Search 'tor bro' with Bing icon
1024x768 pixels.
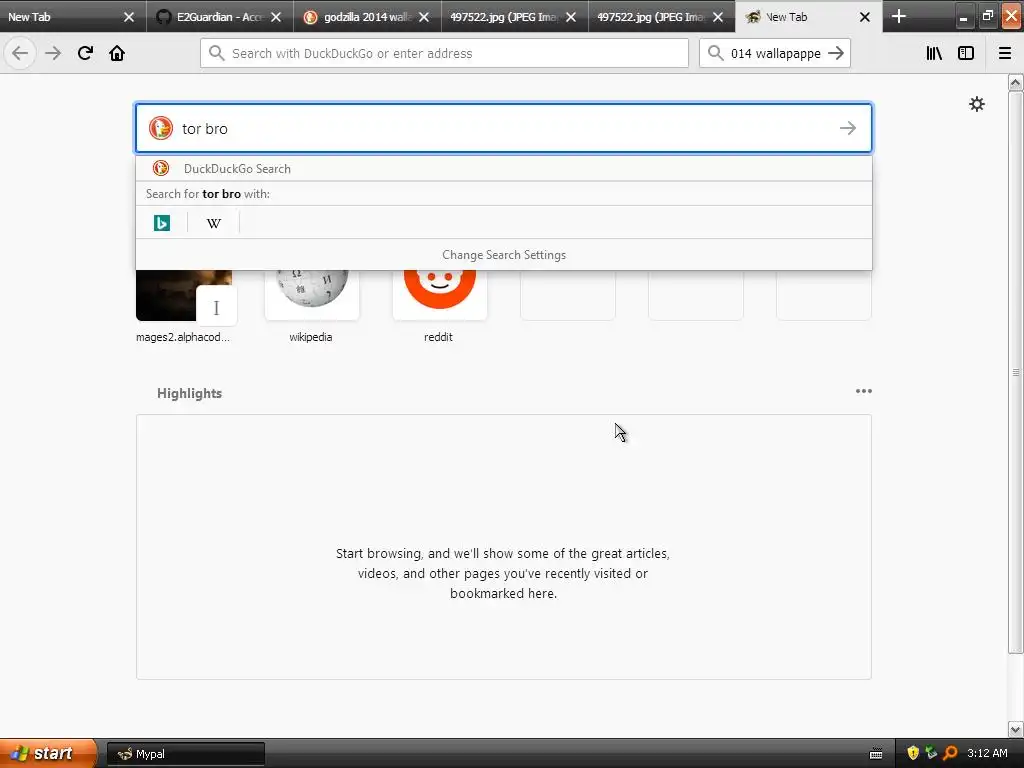pos(162,223)
